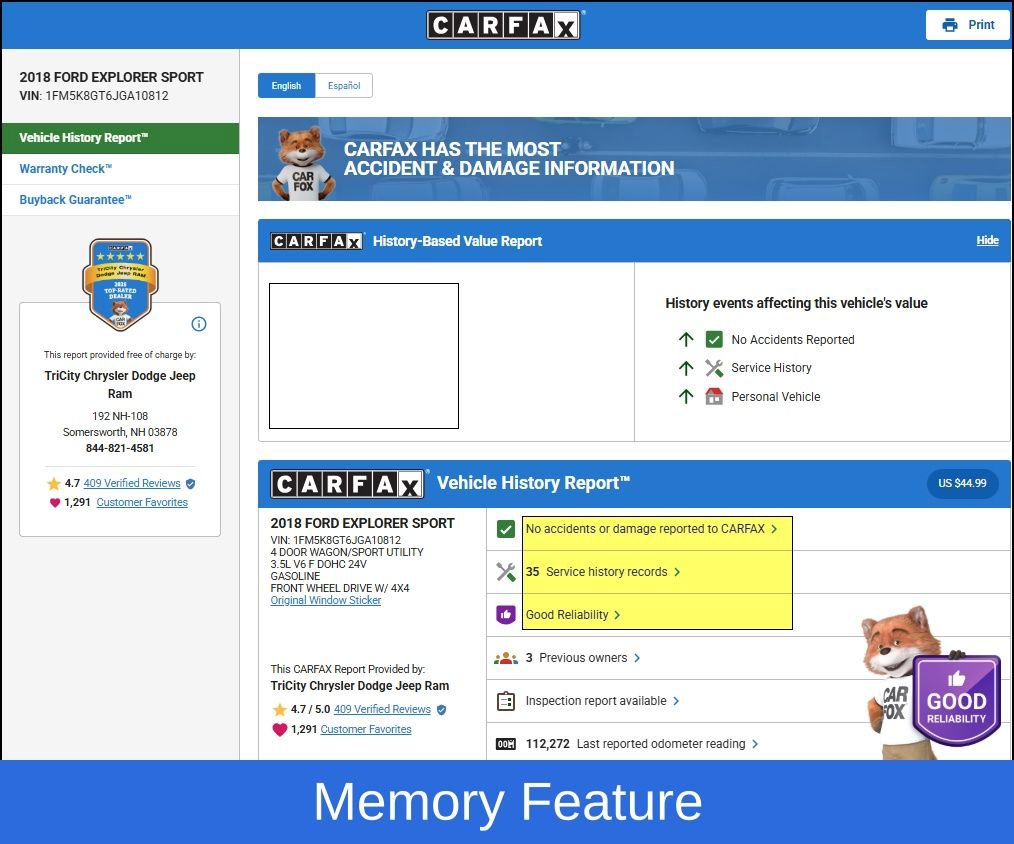Image resolution: width=1014 pixels, height=844 pixels.
Task: Hide the History-Based Value Report
Action: [987, 241]
